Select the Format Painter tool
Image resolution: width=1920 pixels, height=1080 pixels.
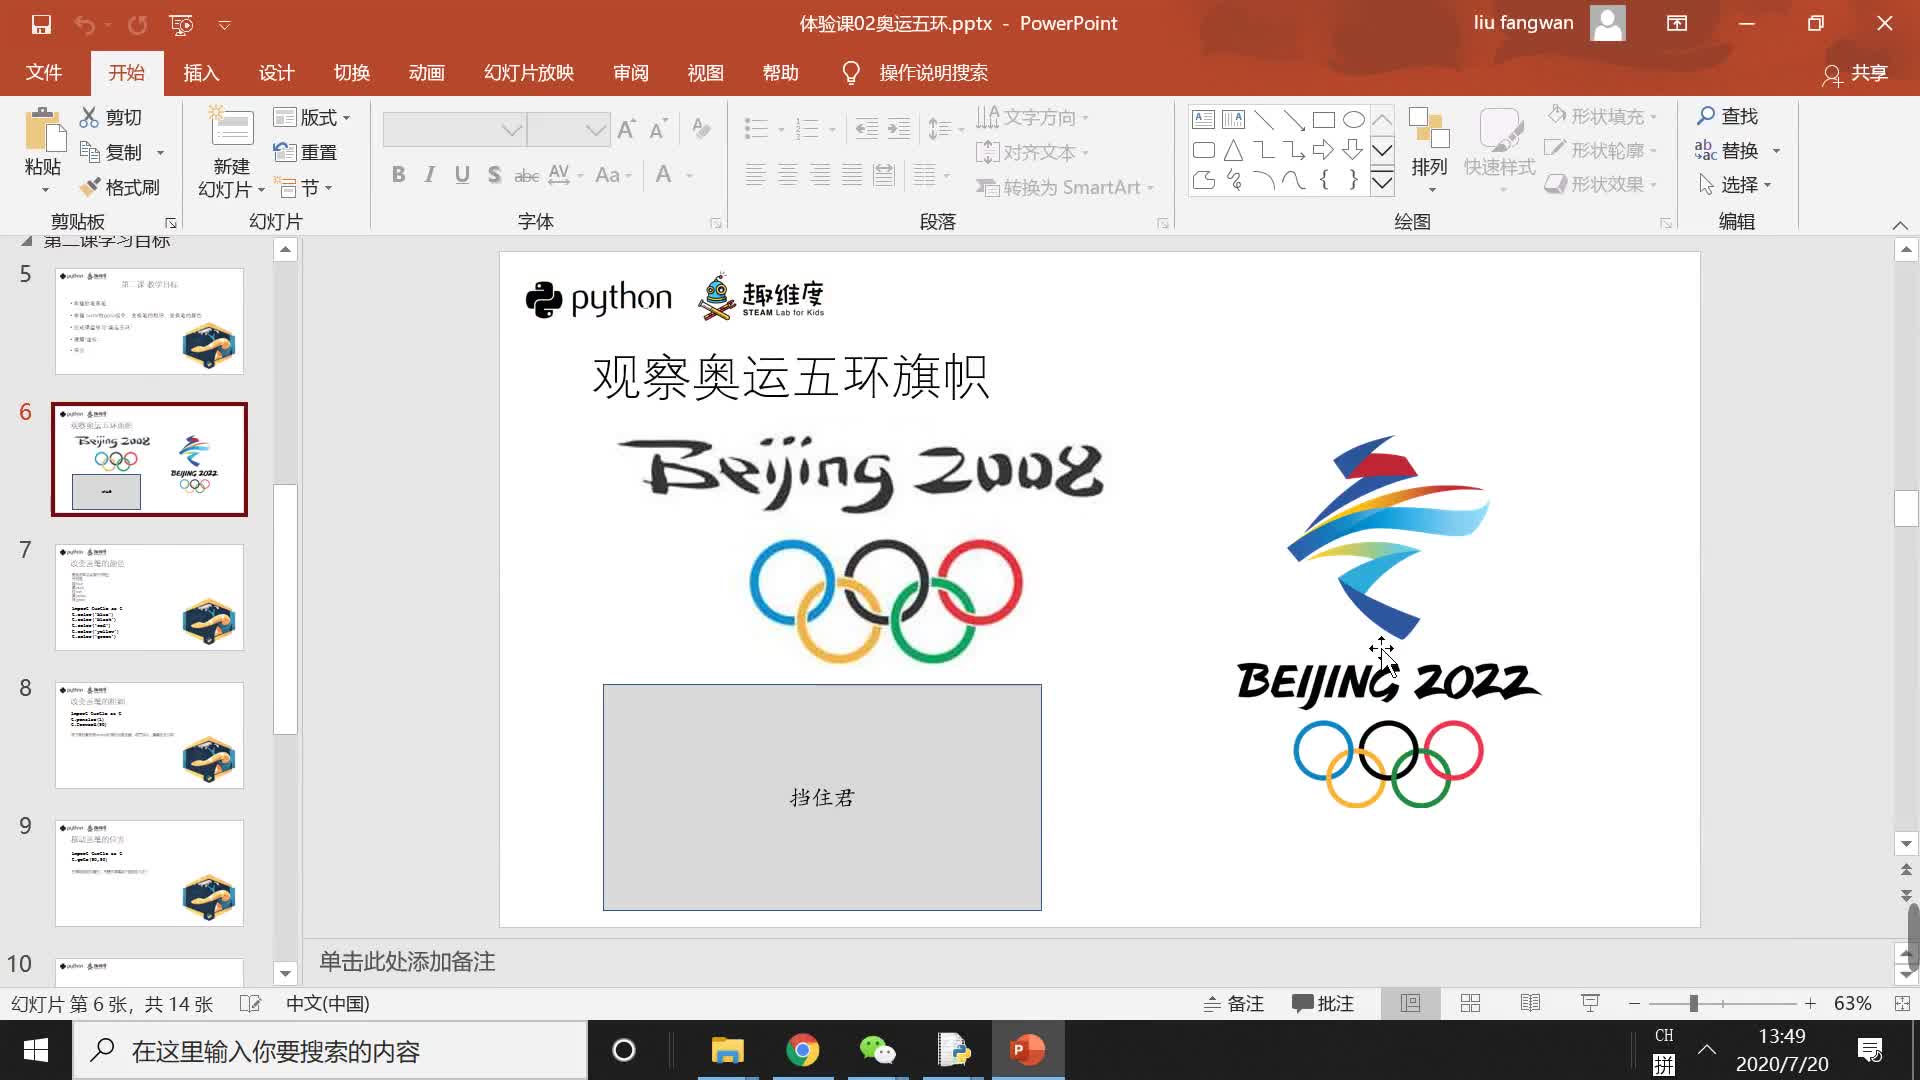pyautogui.click(x=119, y=187)
